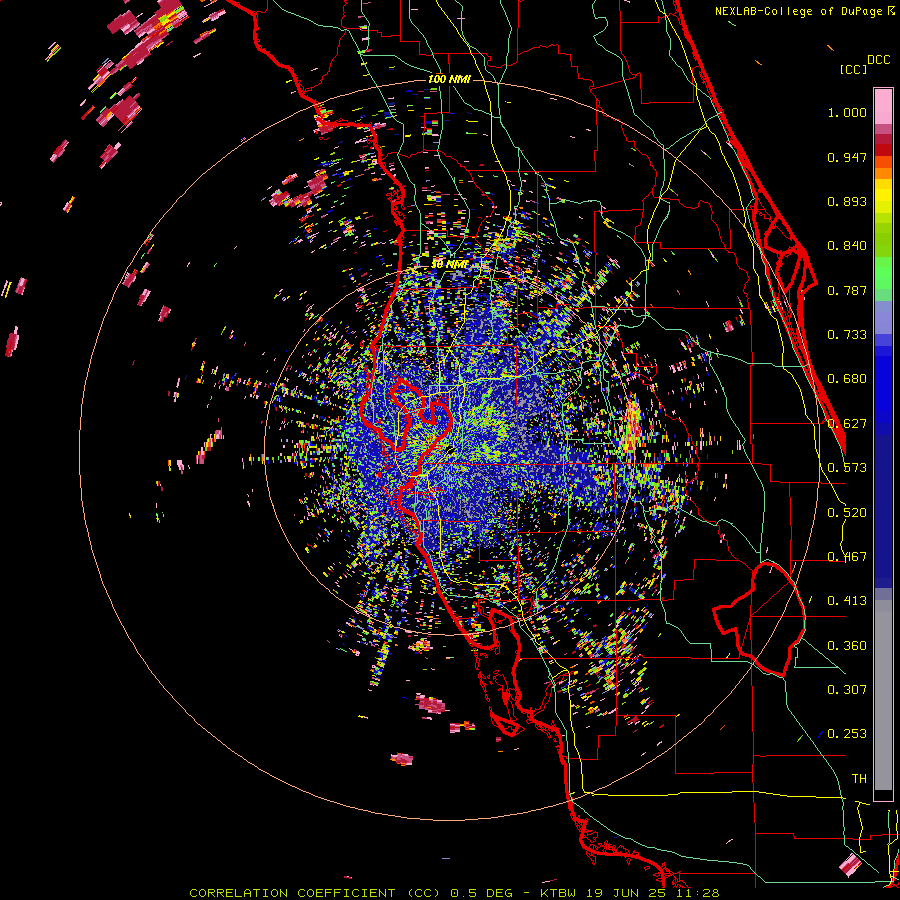Select the 0.253 scale value
The height and width of the screenshot is (900, 900).
(847, 734)
